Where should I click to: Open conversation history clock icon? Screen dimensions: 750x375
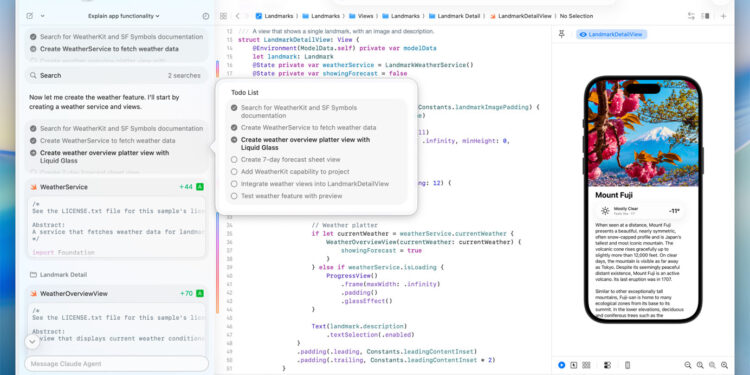(206, 16)
